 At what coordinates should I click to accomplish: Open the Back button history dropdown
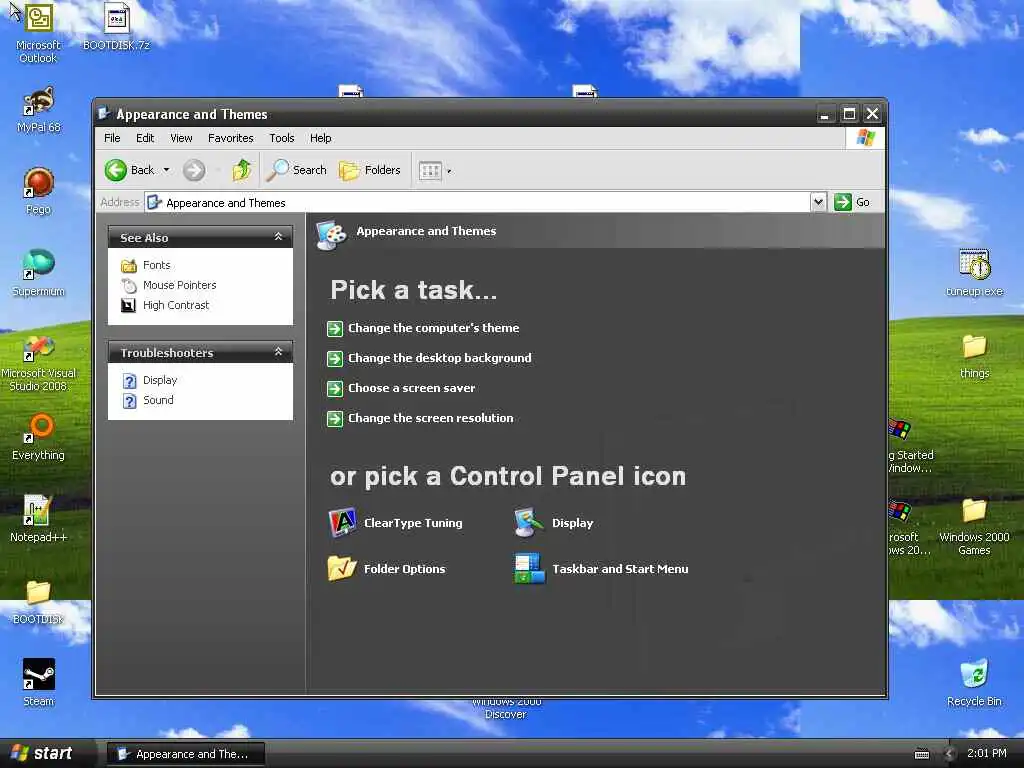coord(167,170)
